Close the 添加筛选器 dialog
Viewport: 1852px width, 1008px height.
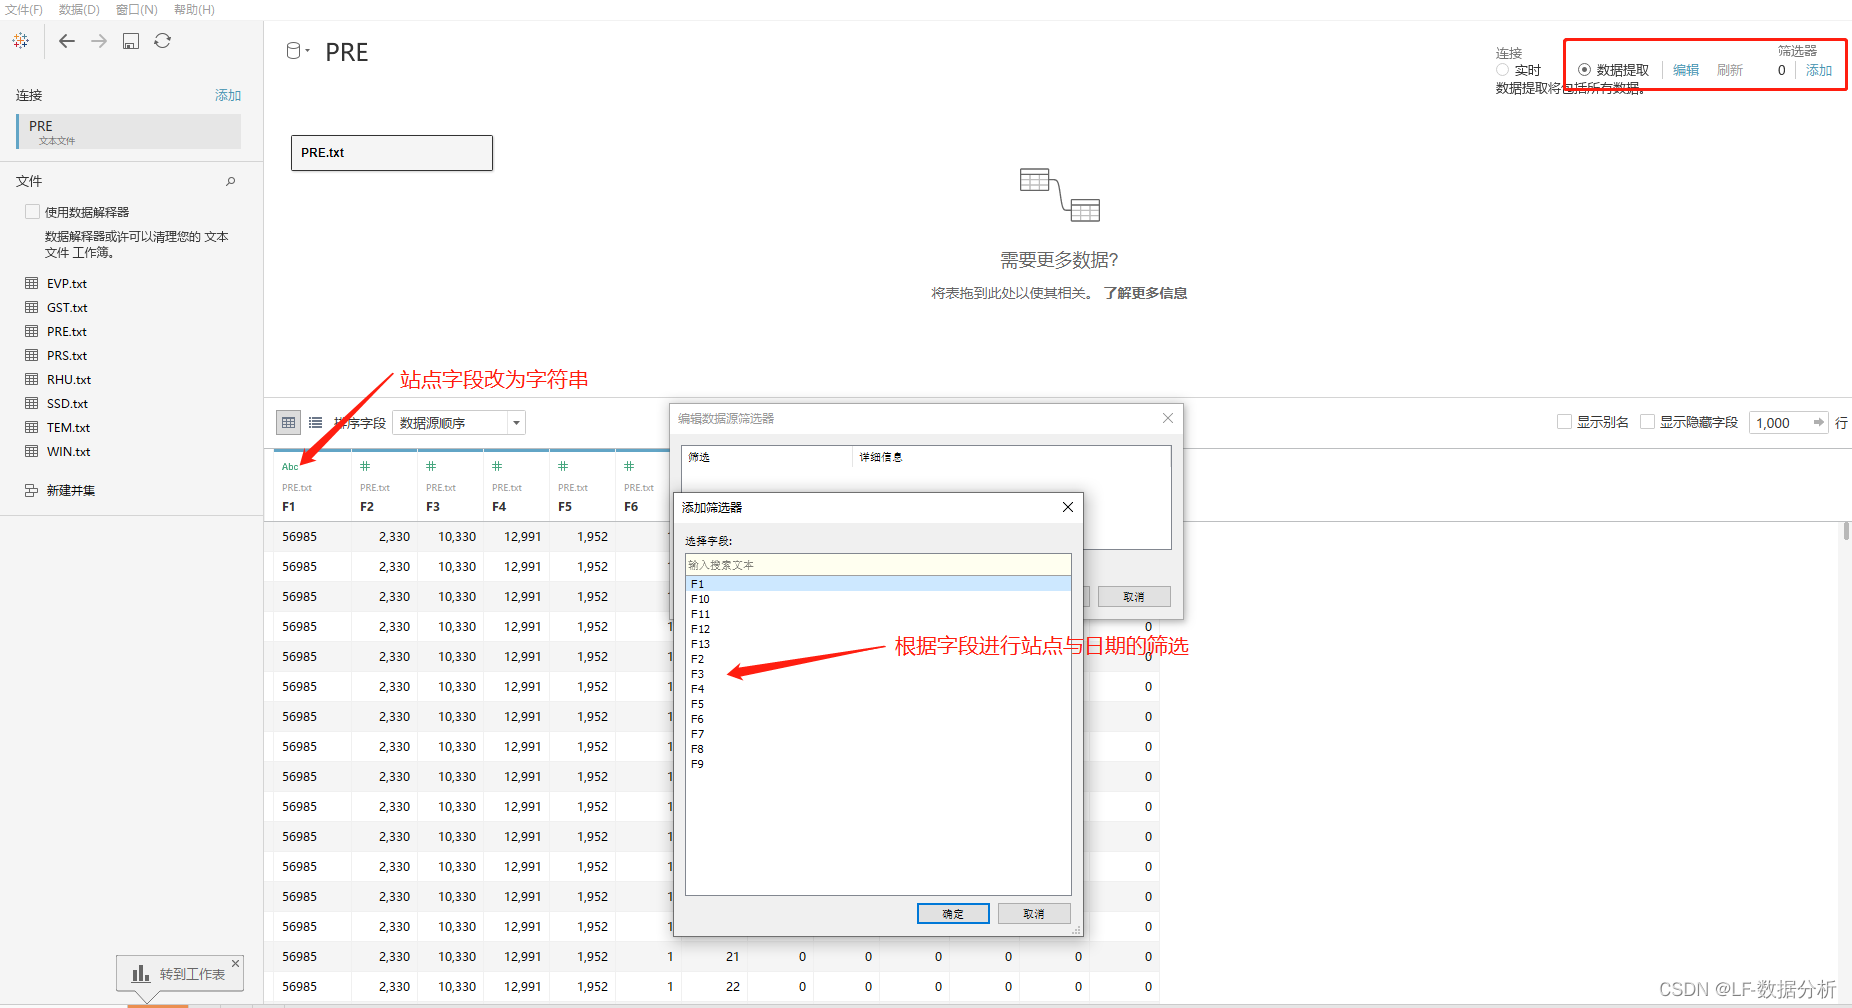[1068, 507]
